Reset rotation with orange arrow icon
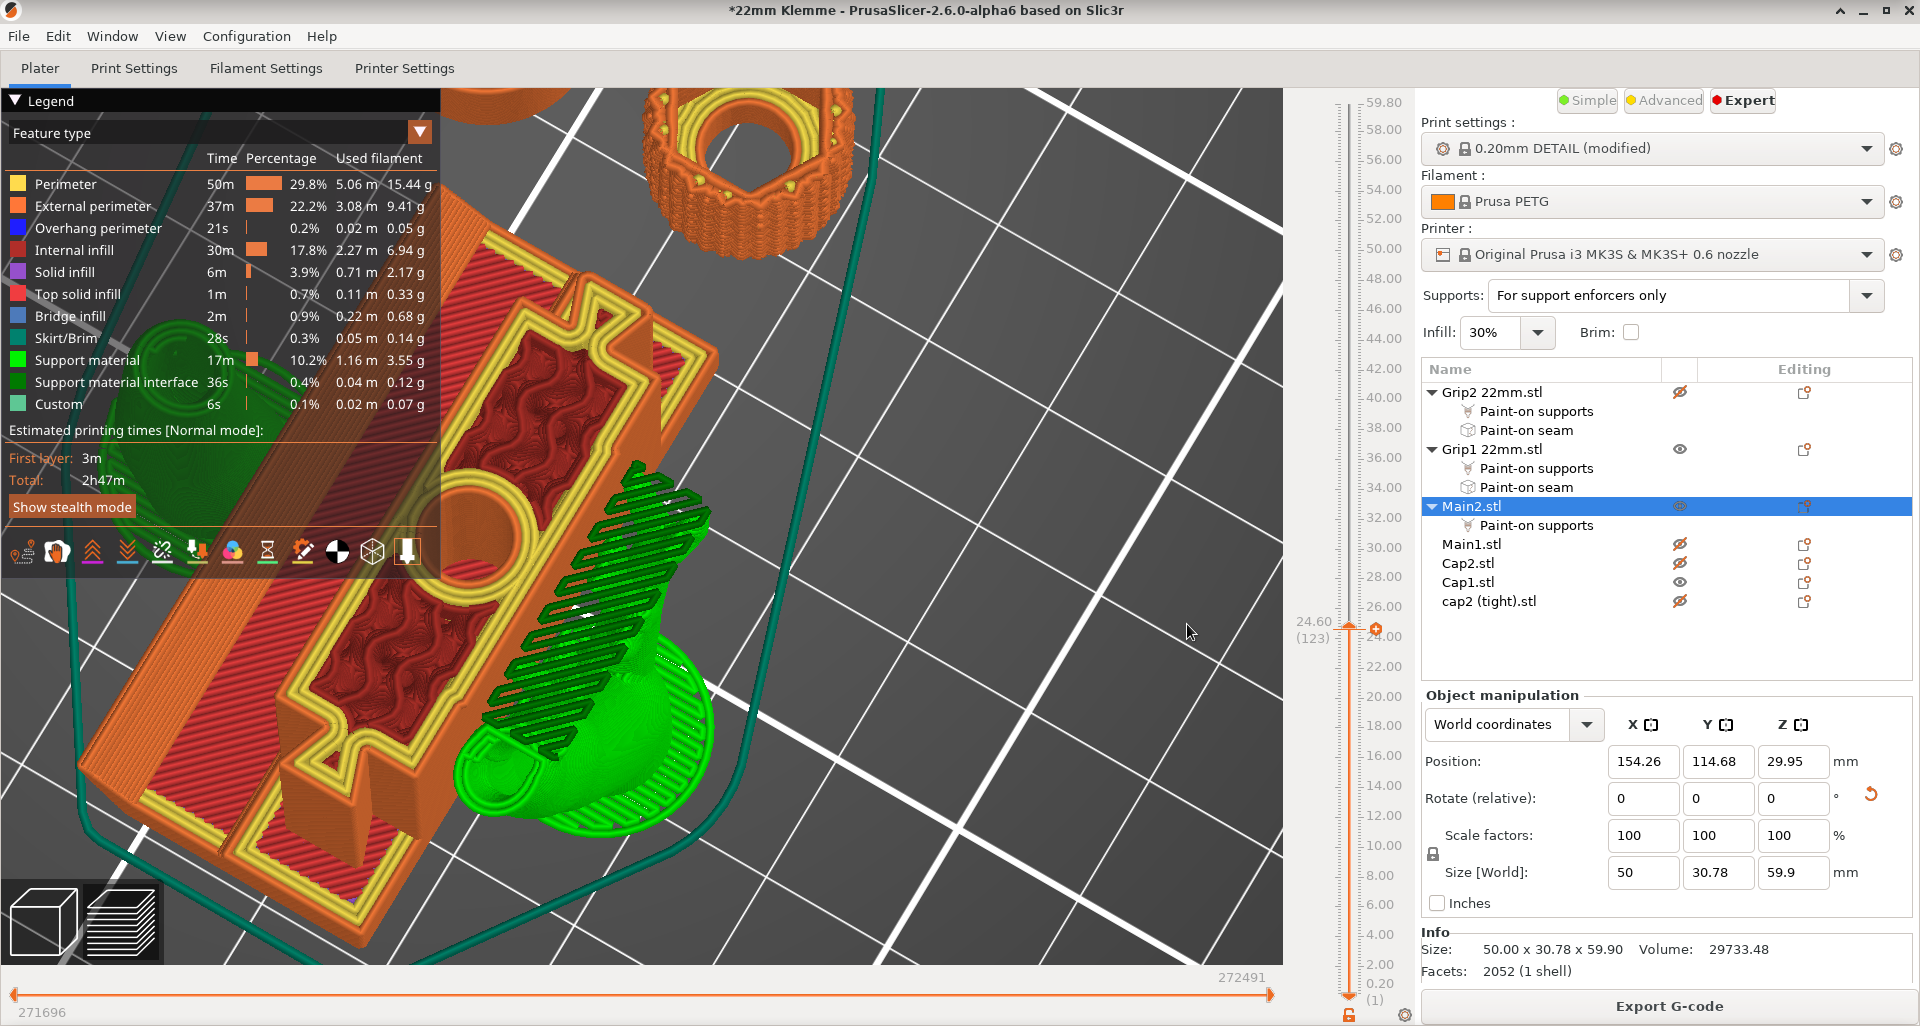Screen dimensions: 1920x1026 tap(1871, 794)
